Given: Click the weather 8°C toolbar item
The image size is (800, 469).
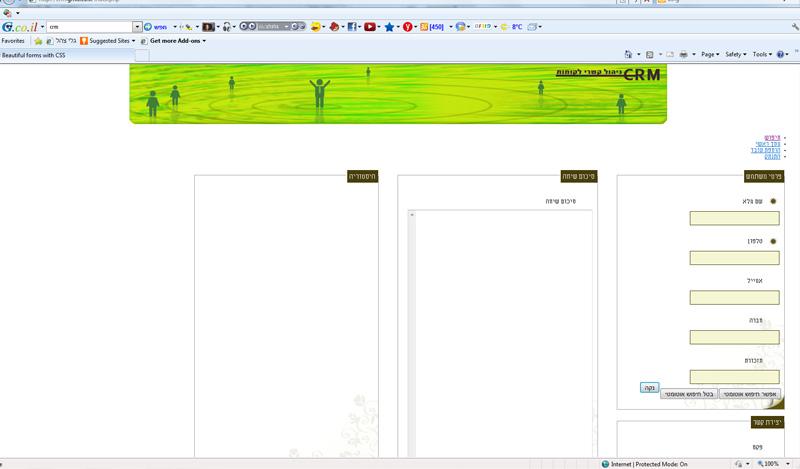Looking at the screenshot, I should tap(512, 27).
